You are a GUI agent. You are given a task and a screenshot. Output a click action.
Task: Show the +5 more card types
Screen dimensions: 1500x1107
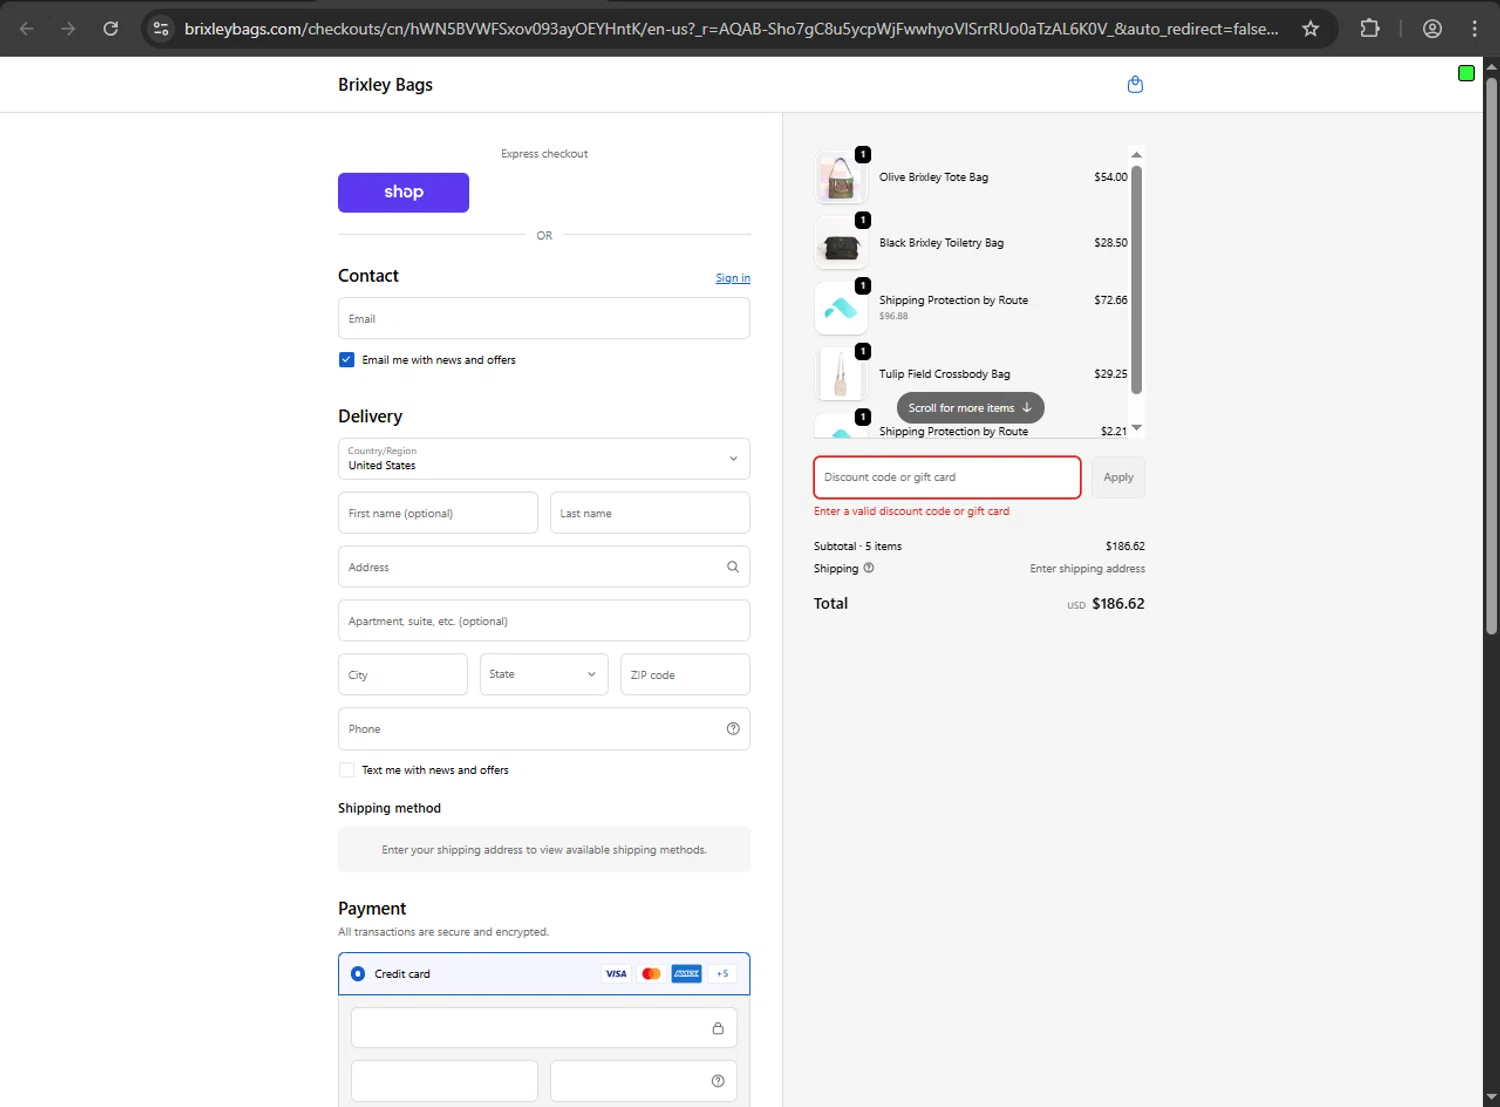[722, 974]
